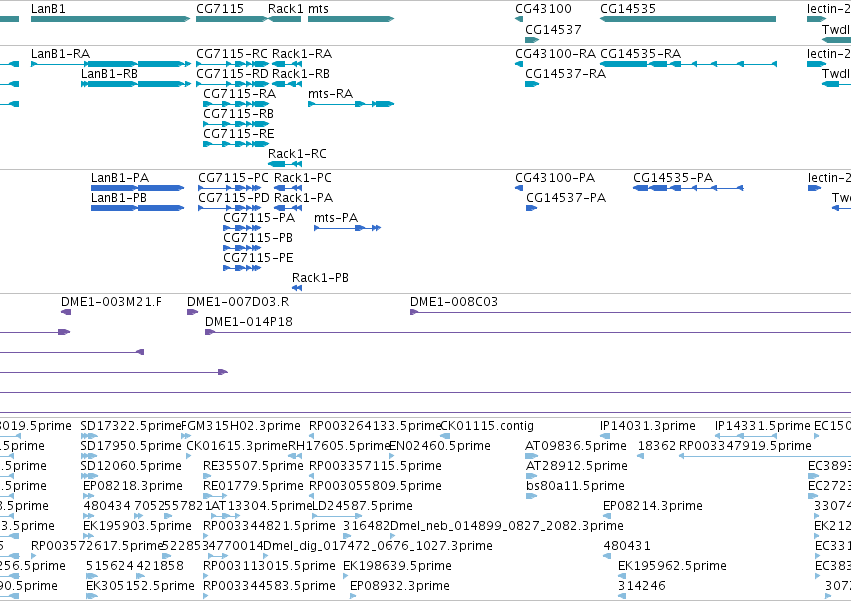Click CDS CG7115-PD

coord(230,208)
